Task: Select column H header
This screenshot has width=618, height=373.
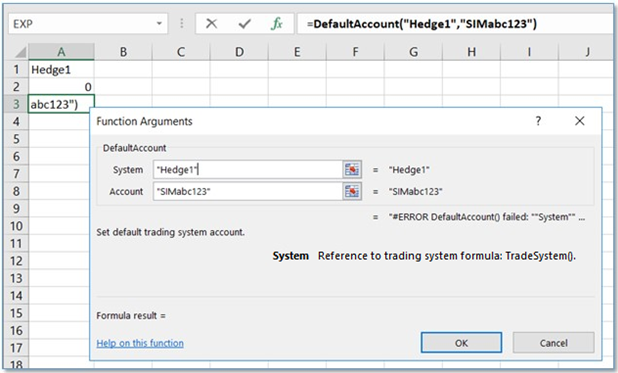Action: pos(471,52)
